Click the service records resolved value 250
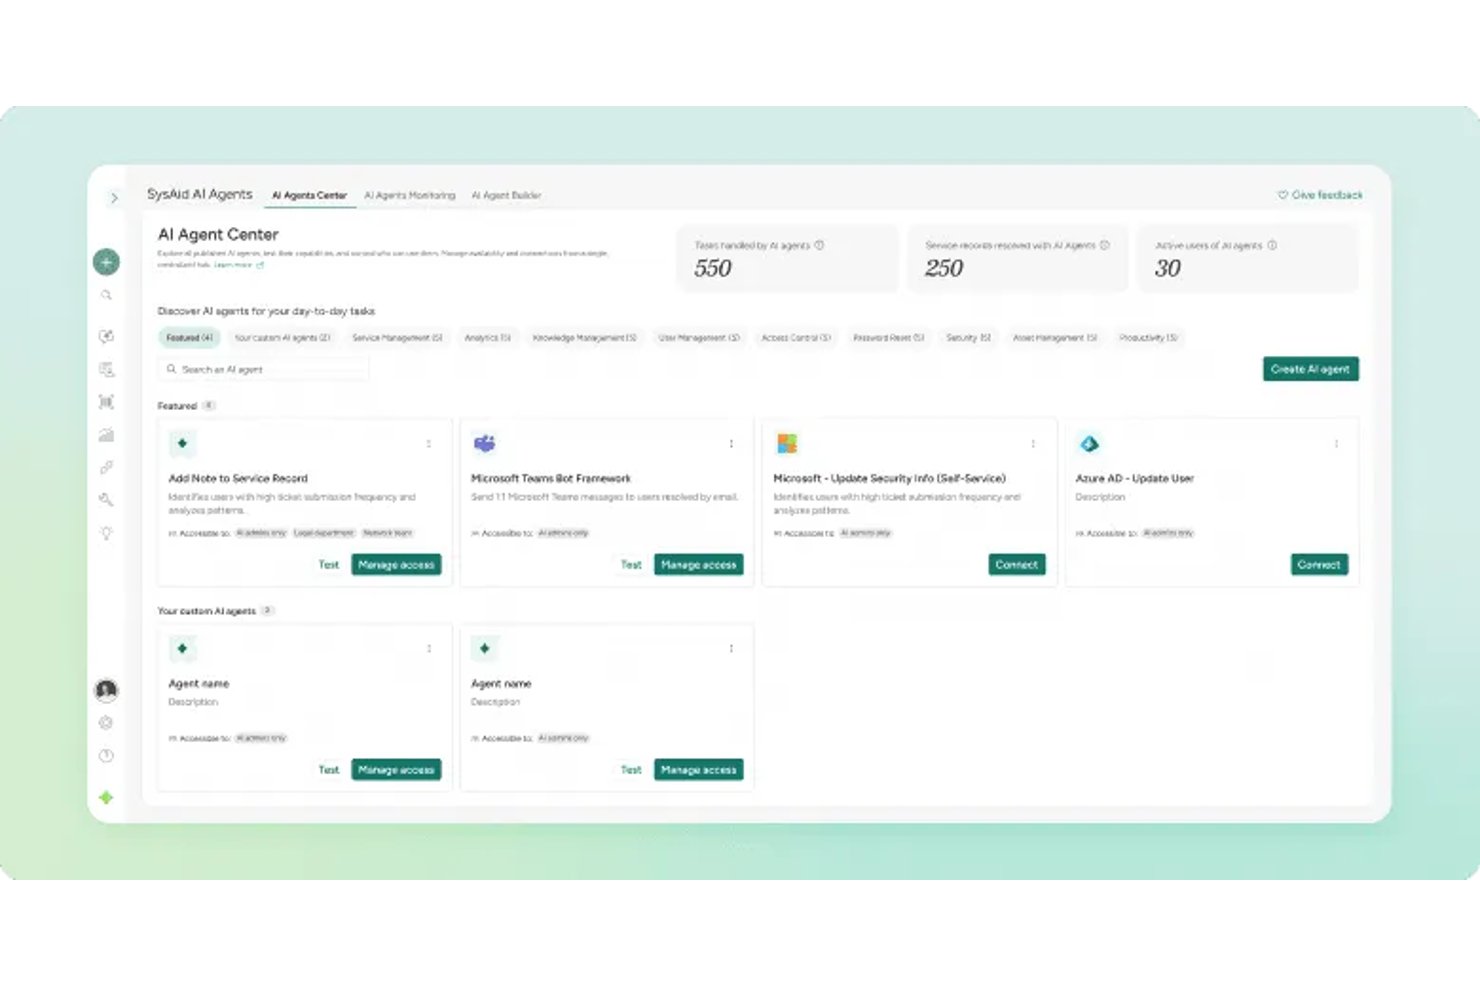Viewport: 1480px width, 987px height. tap(944, 268)
